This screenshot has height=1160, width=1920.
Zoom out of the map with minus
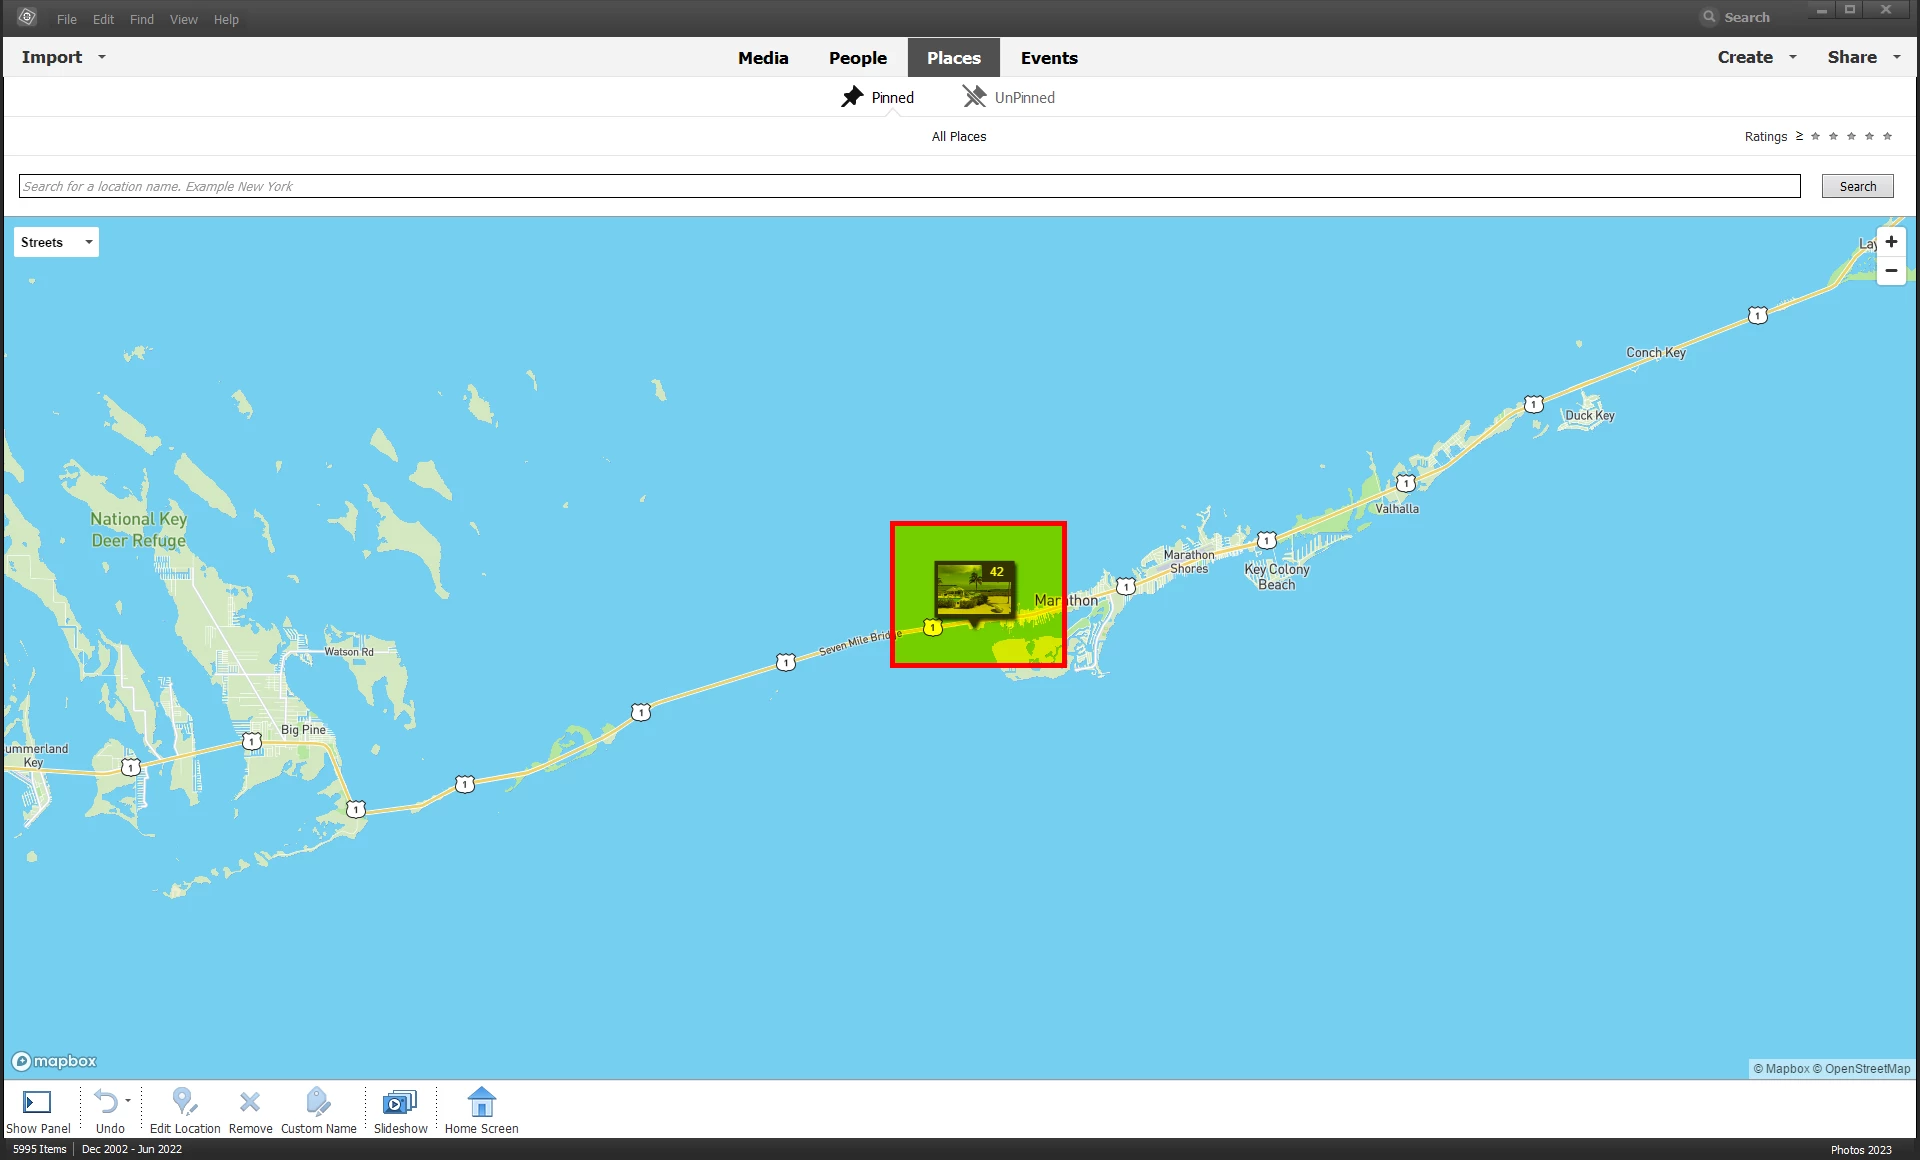[x=1891, y=271]
